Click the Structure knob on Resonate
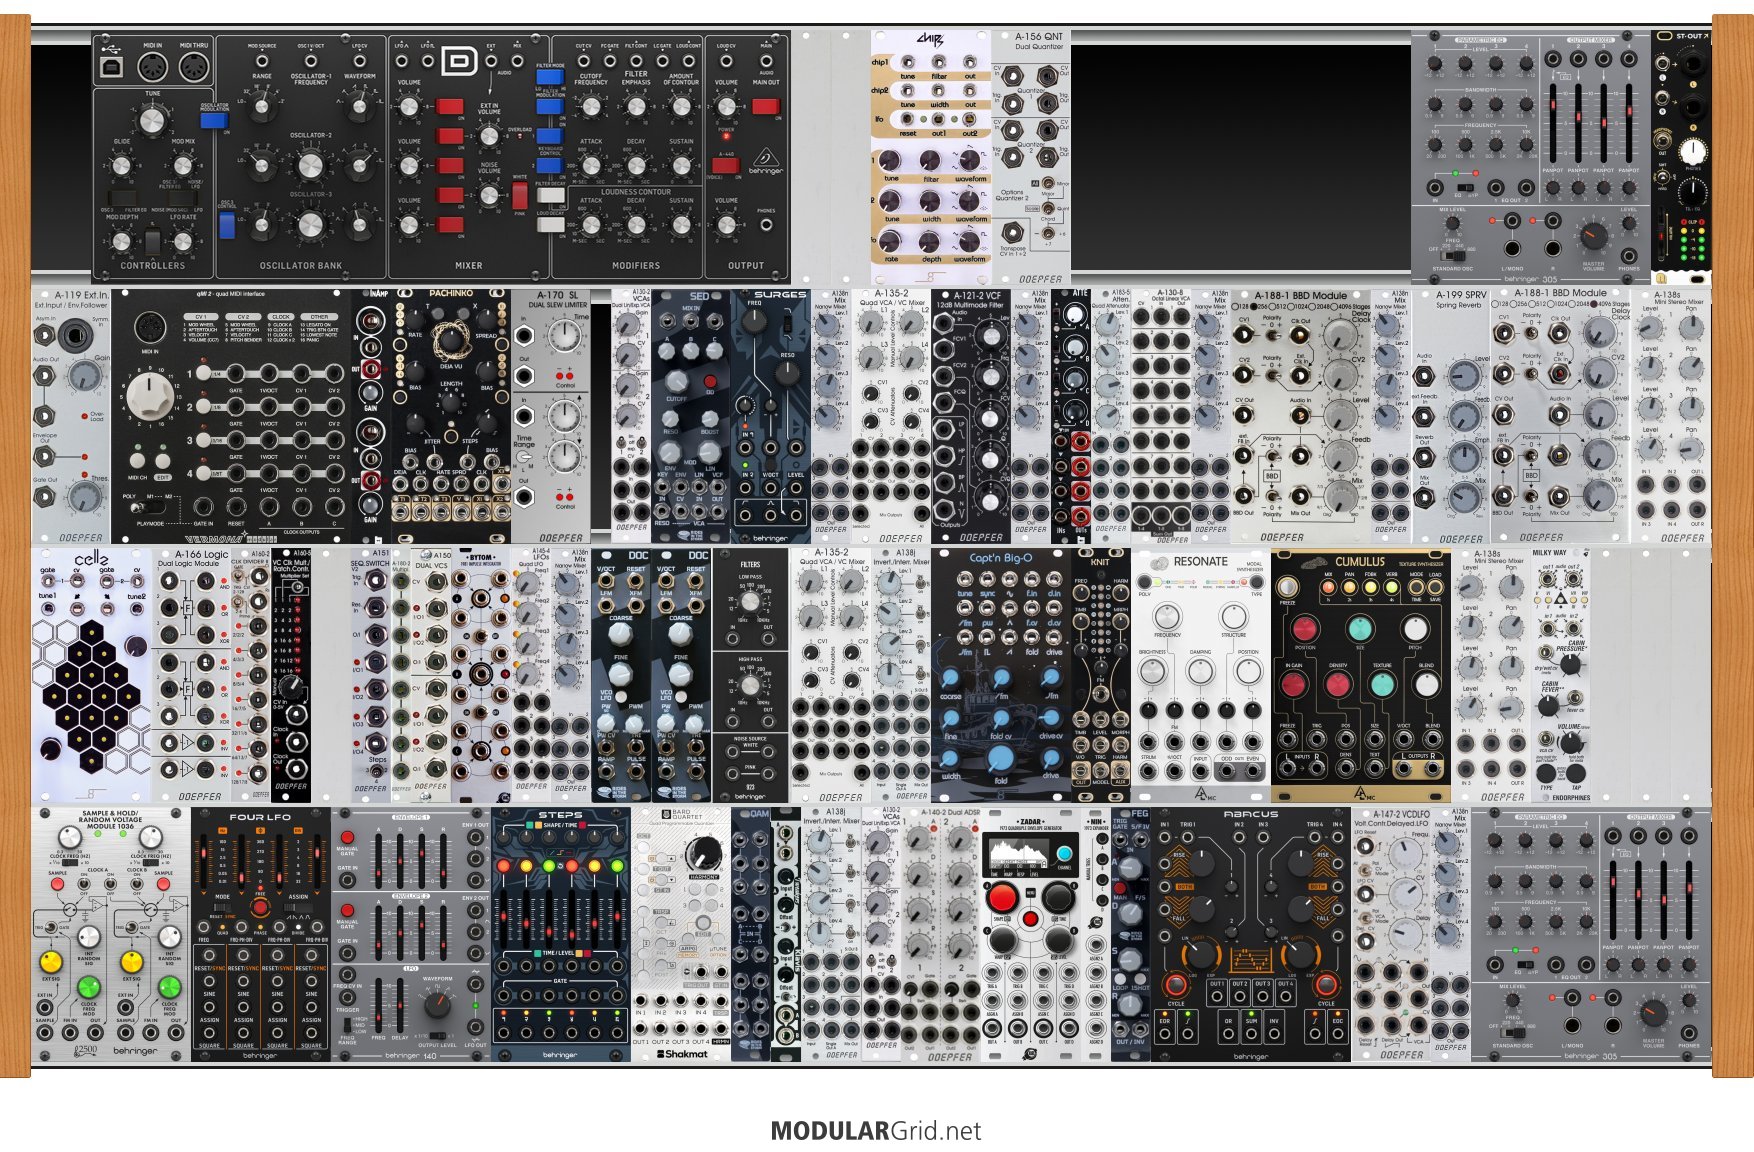1754x1152 pixels. click(1234, 615)
